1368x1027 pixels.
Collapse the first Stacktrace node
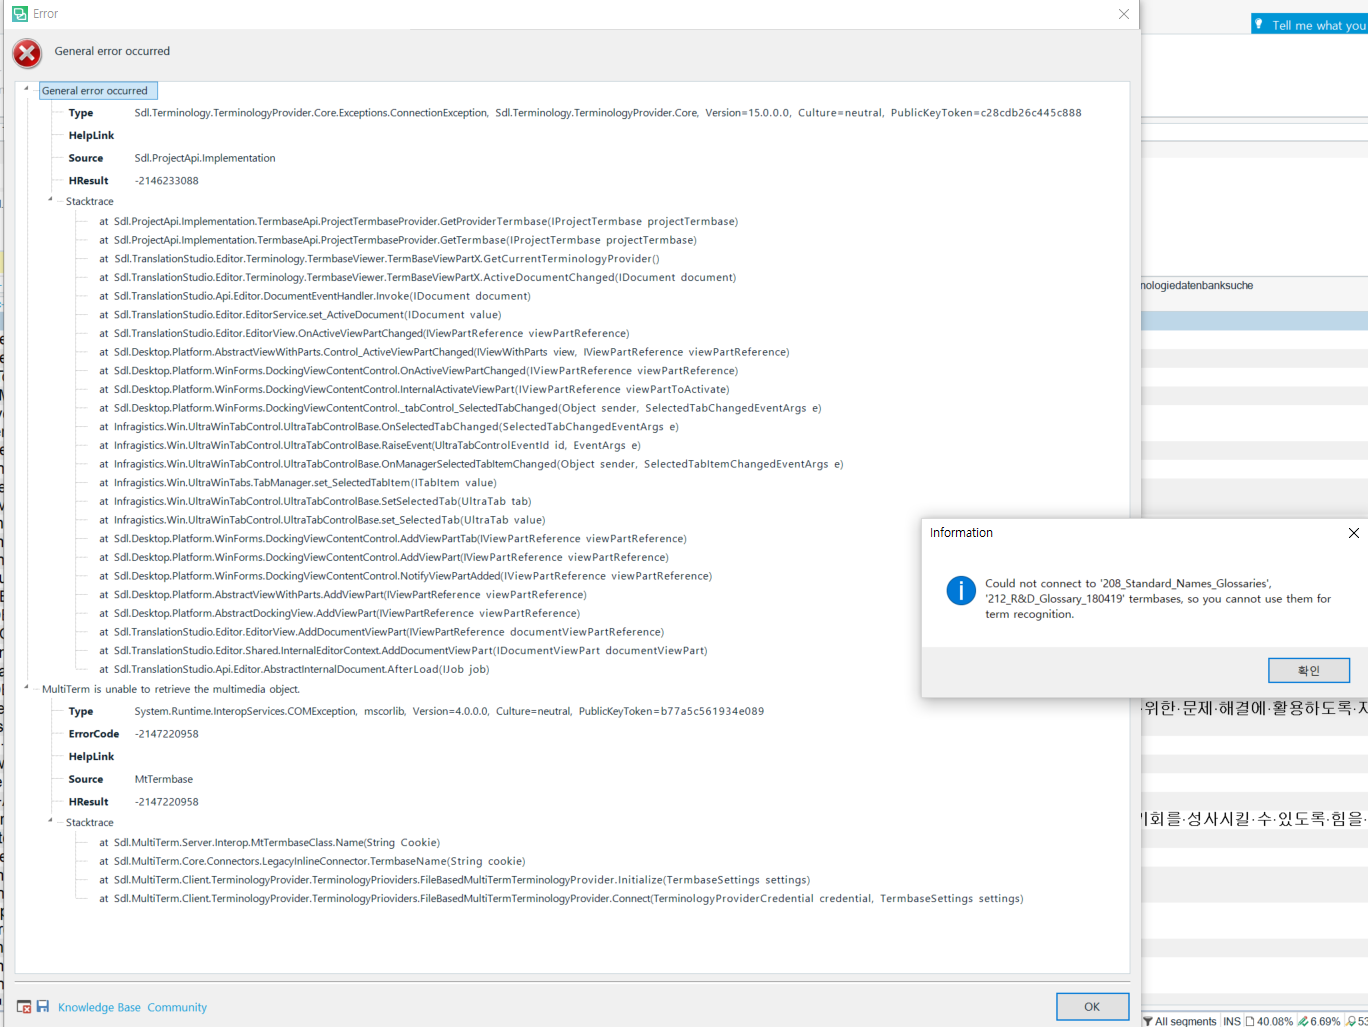click(51, 200)
